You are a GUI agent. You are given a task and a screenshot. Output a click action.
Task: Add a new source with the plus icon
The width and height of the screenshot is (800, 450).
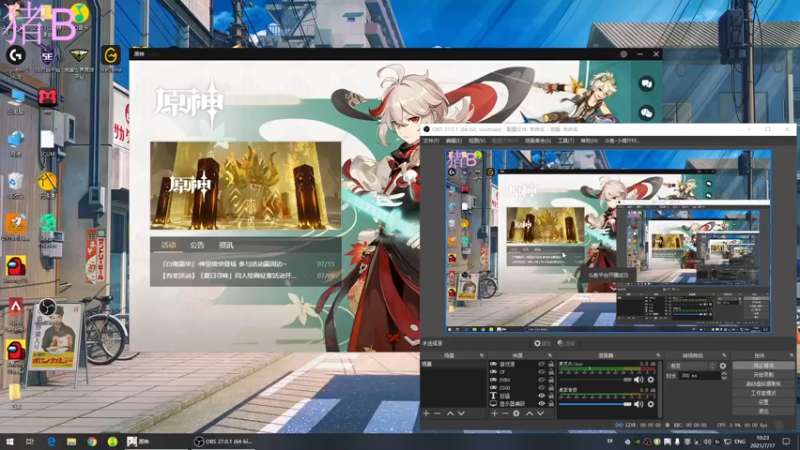click(494, 413)
